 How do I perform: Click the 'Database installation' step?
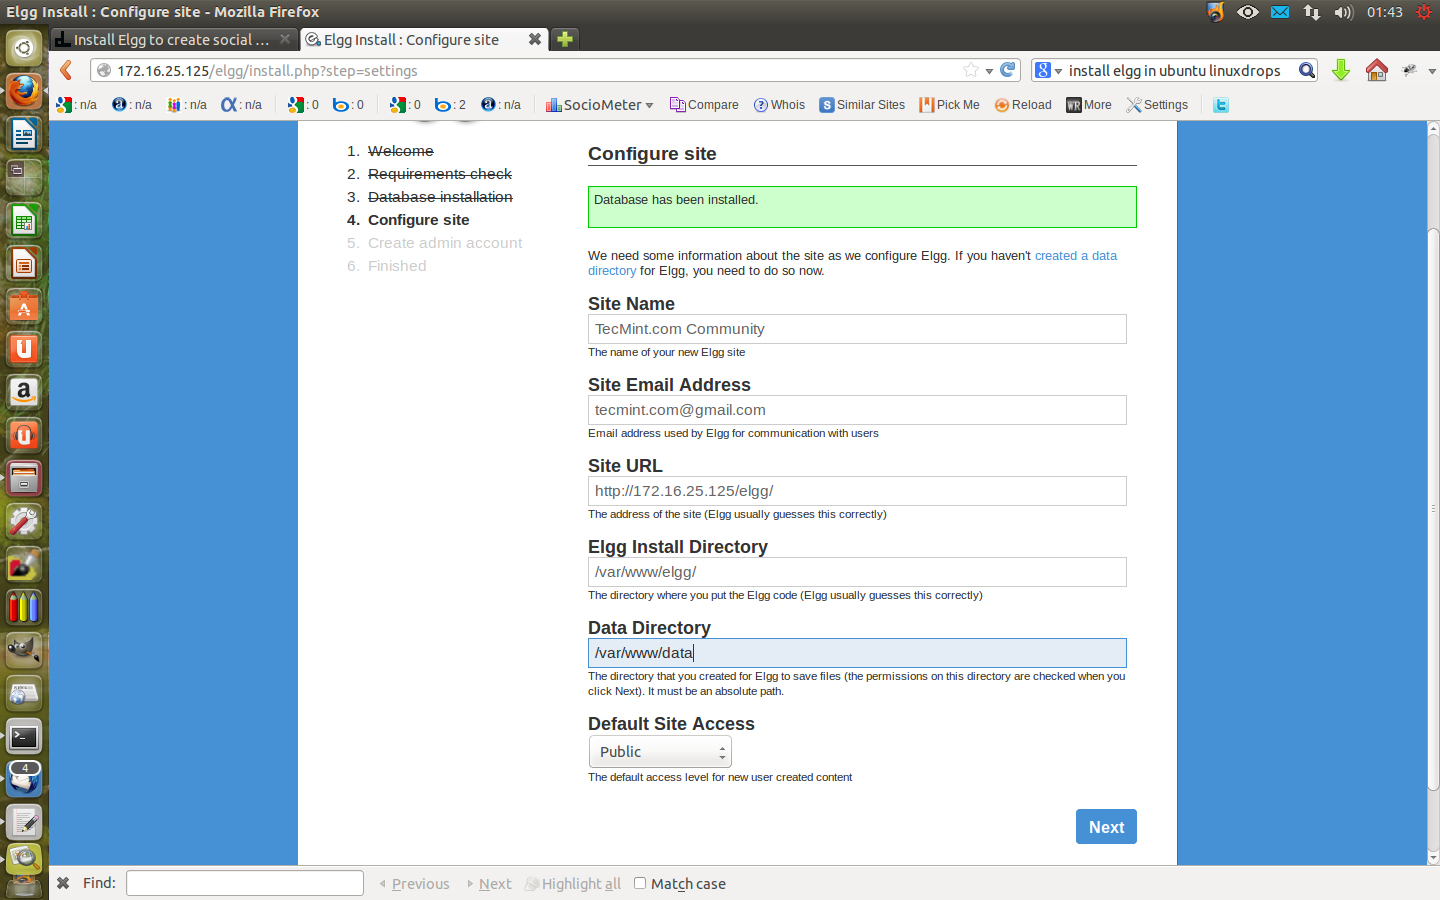click(440, 197)
